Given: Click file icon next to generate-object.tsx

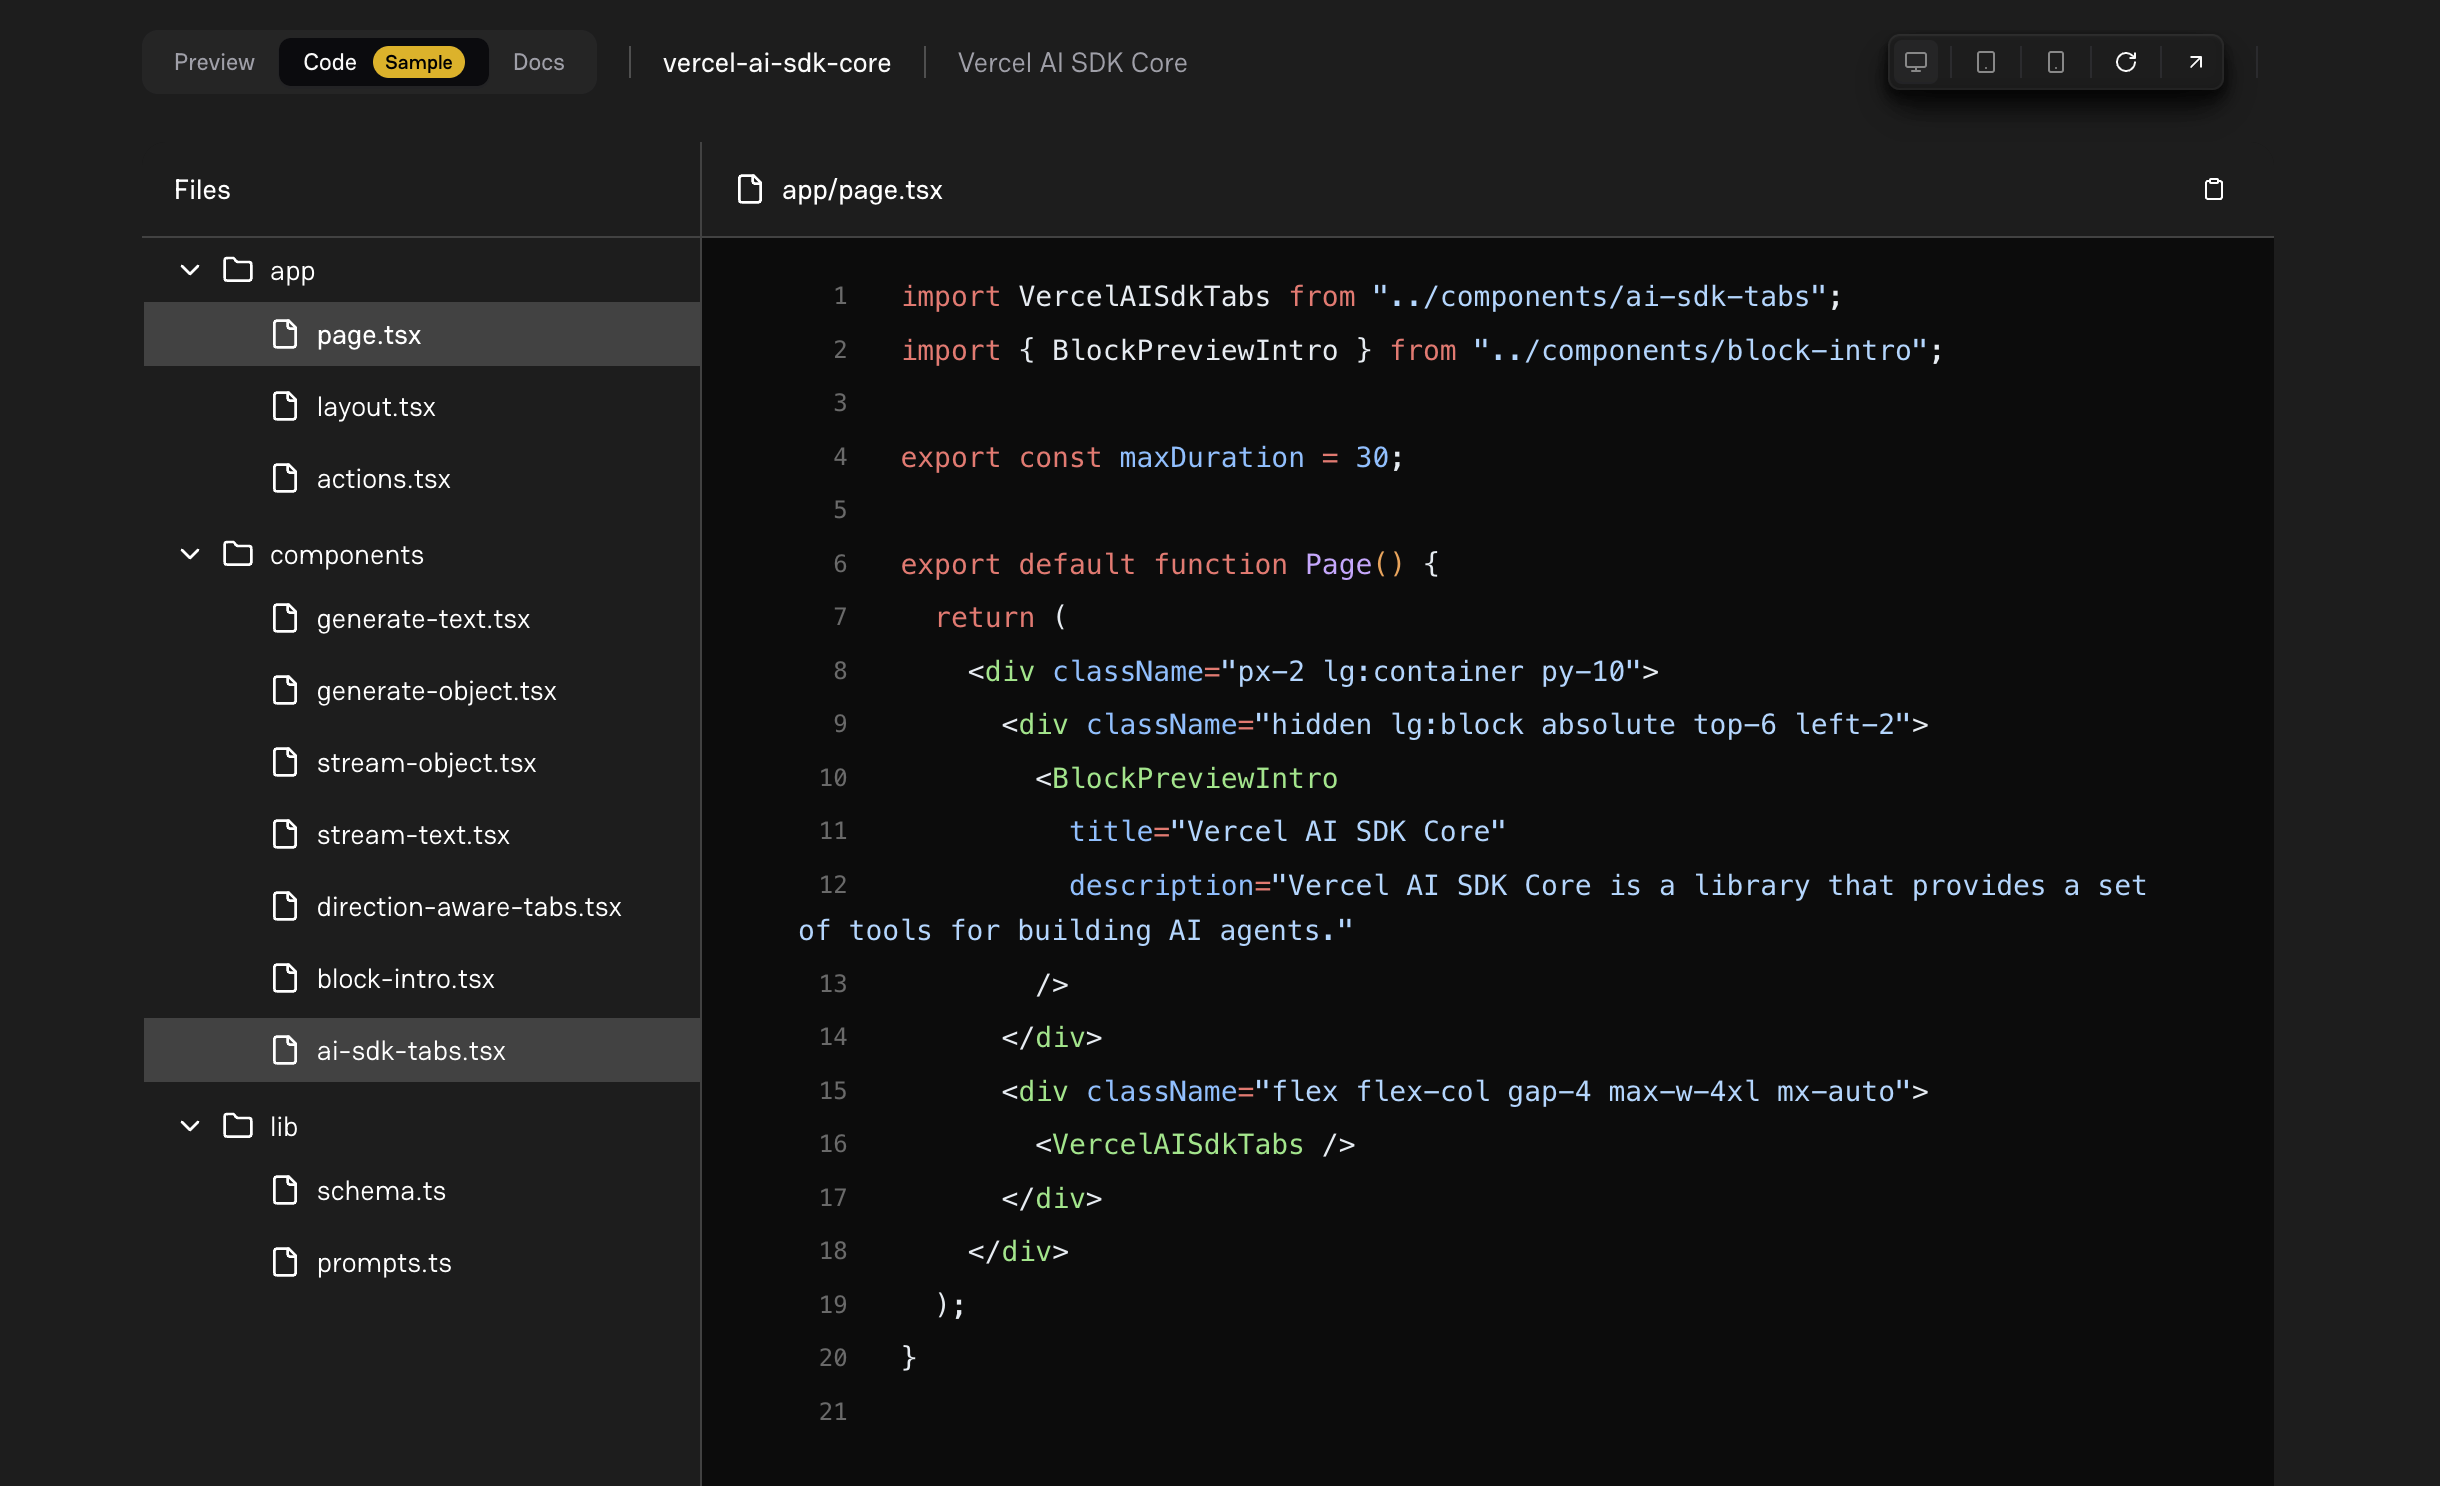Looking at the screenshot, I should 285,690.
